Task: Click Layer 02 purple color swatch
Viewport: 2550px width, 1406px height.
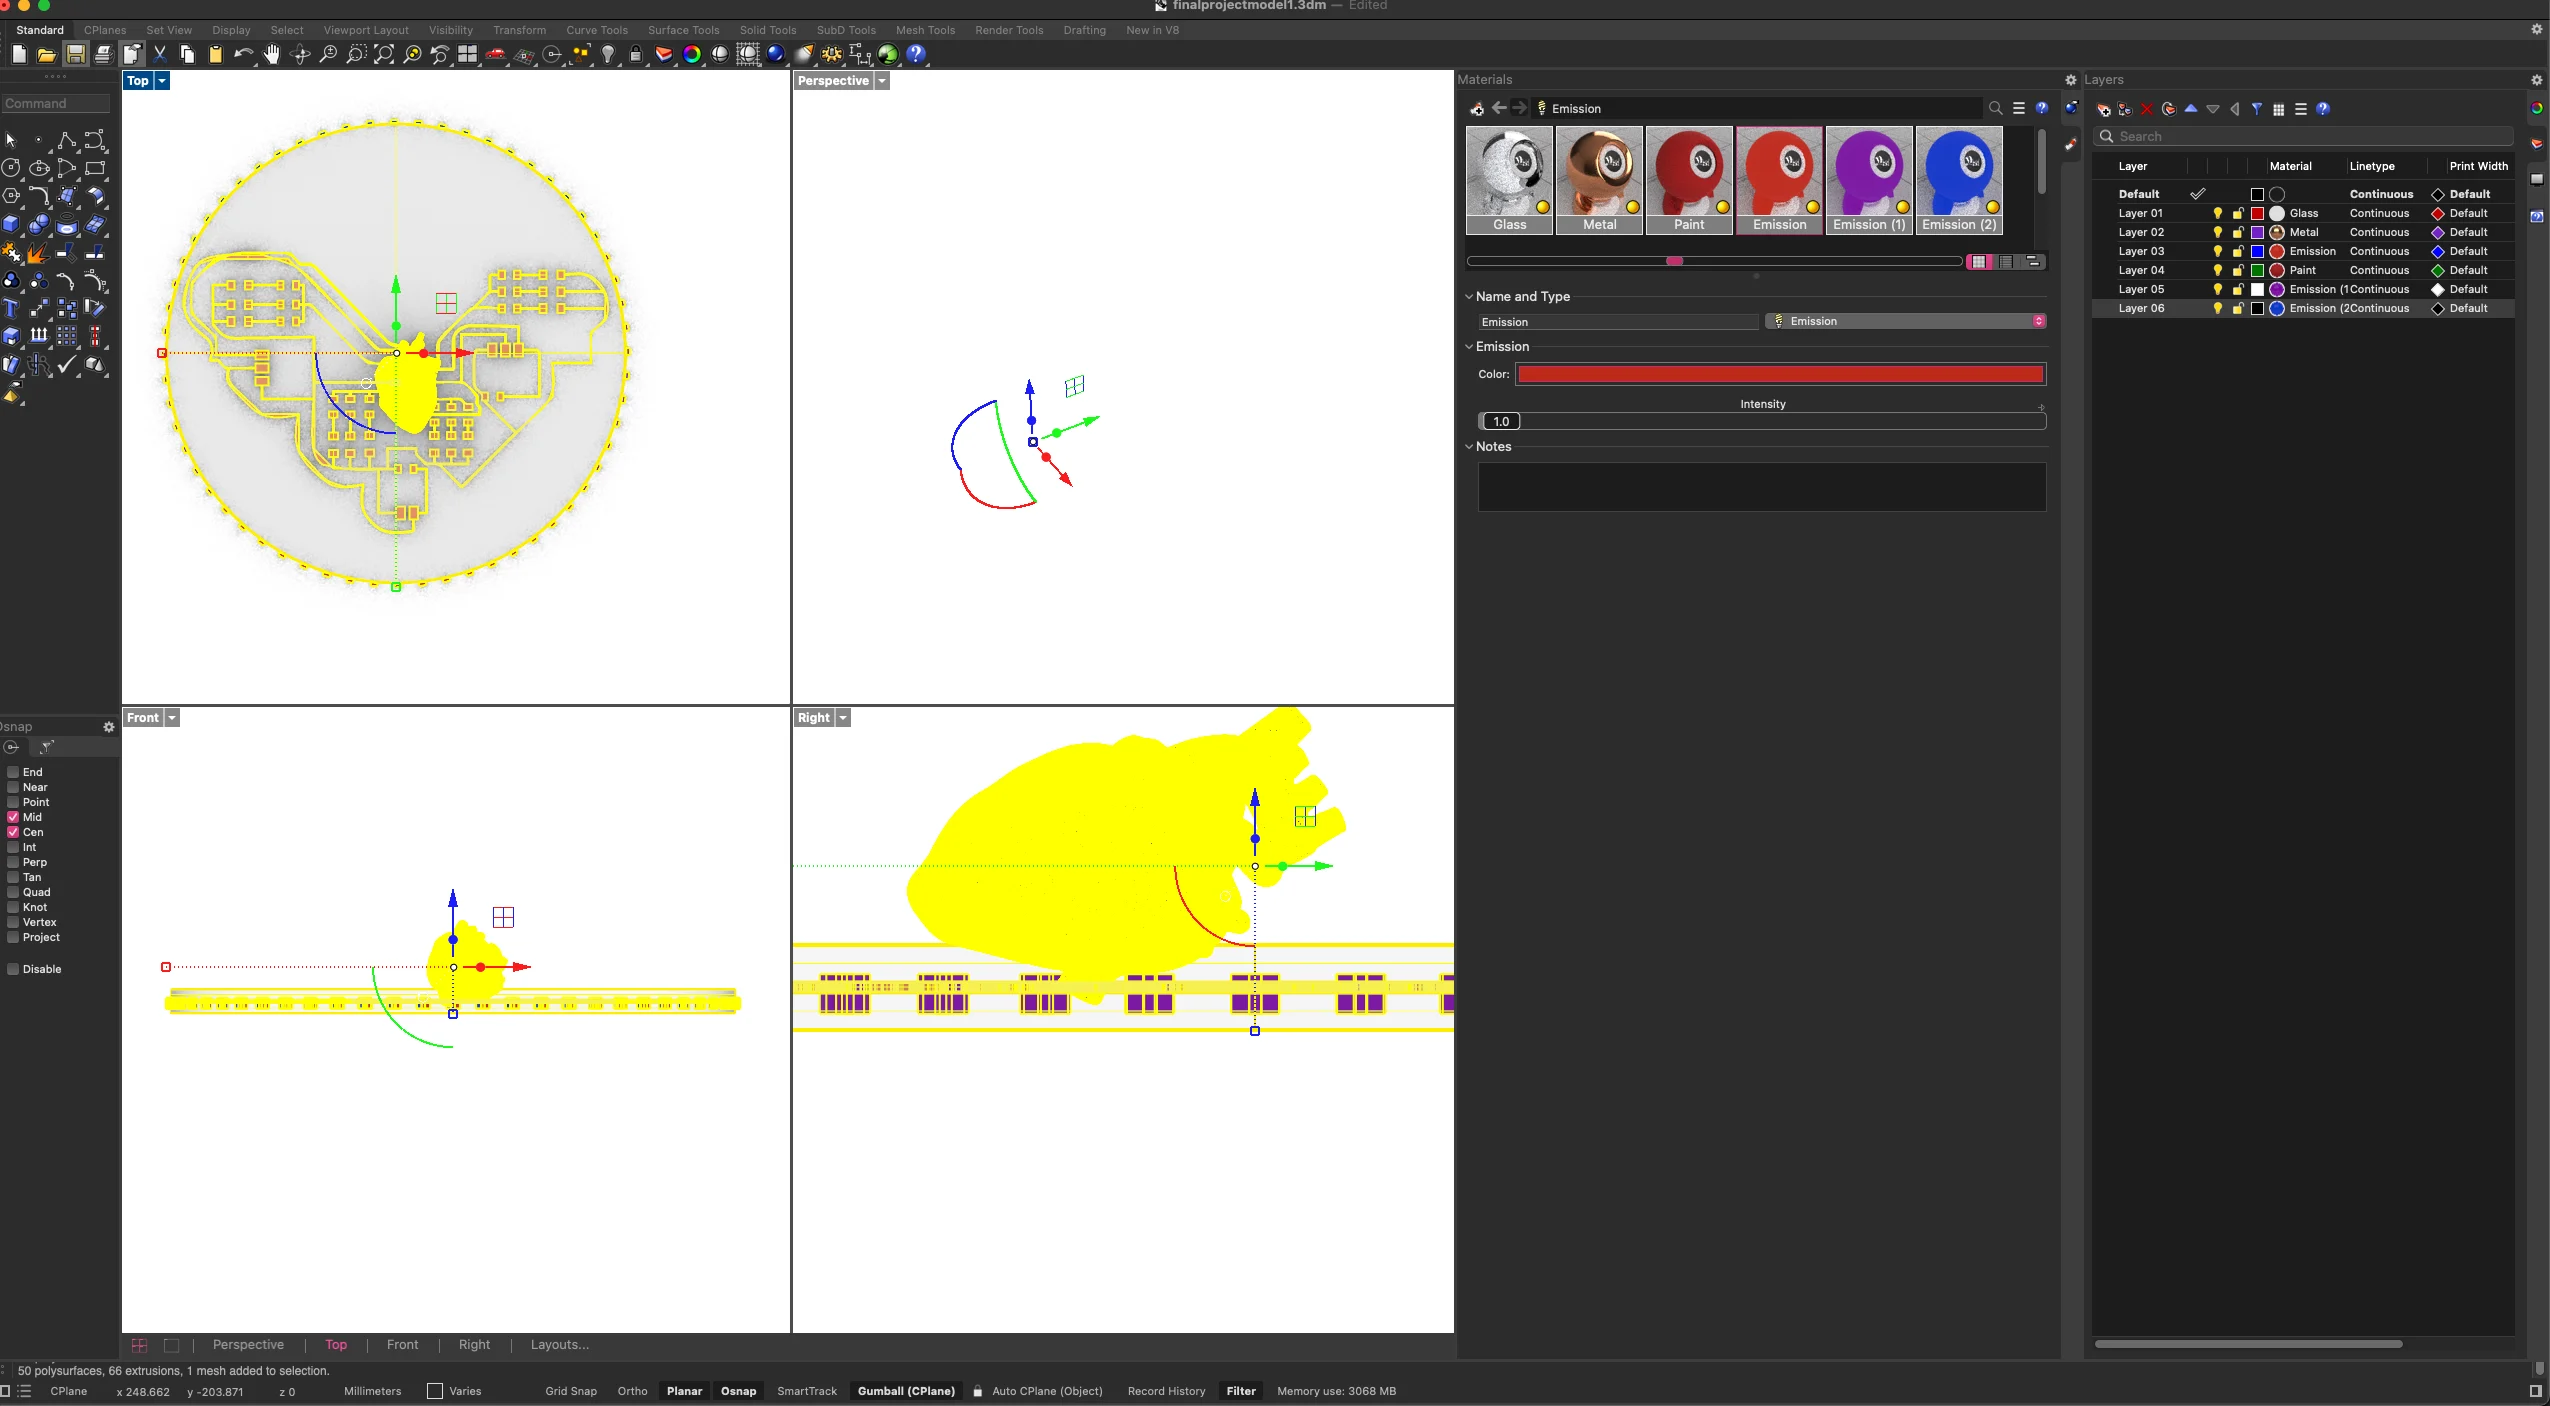Action: (2257, 232)
